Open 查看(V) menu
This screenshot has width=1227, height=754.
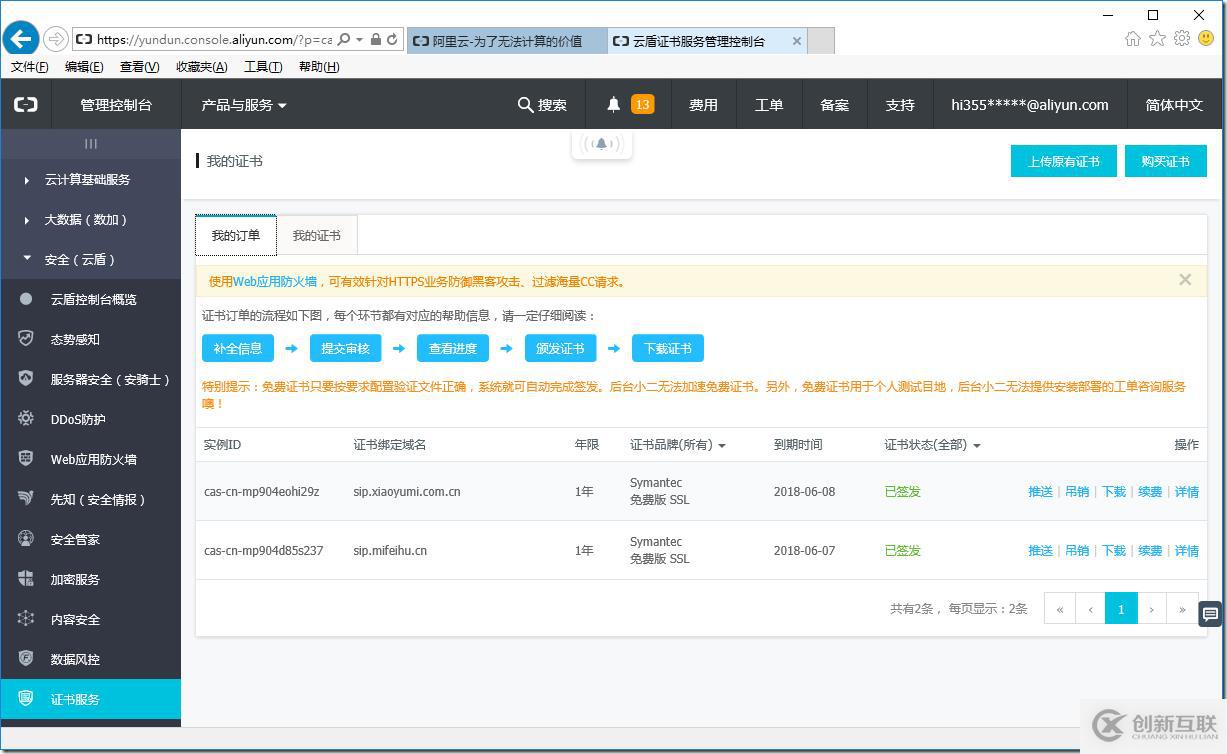(x=139, y=66)
